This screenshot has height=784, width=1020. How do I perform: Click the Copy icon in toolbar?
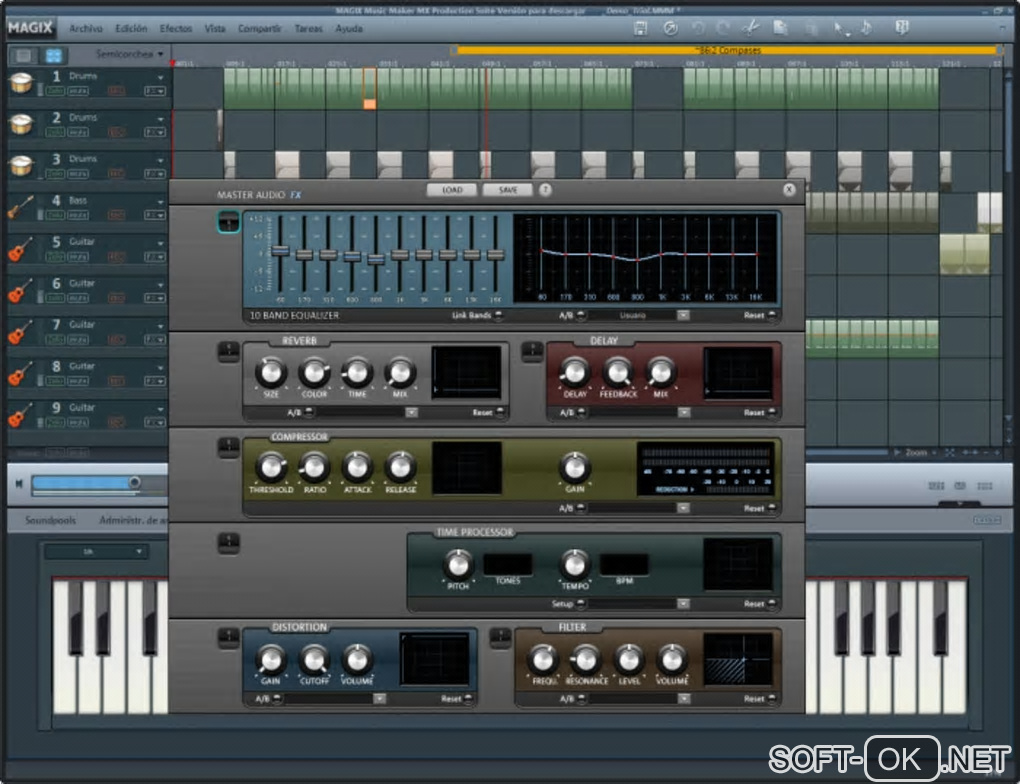point(780,27)
